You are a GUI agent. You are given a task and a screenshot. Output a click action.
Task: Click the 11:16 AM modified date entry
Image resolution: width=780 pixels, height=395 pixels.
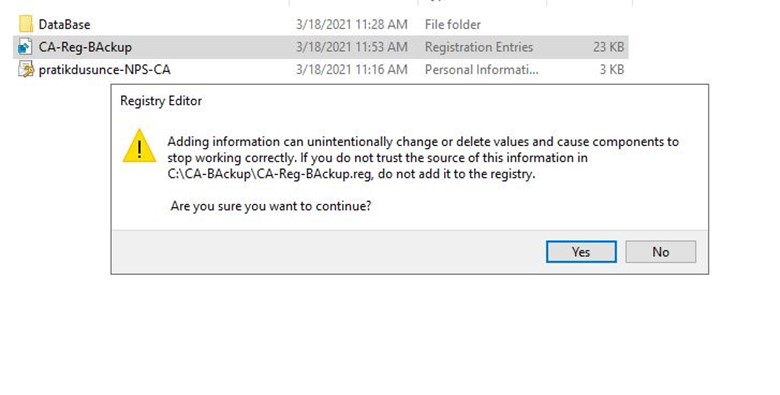(x=352, y=70)
